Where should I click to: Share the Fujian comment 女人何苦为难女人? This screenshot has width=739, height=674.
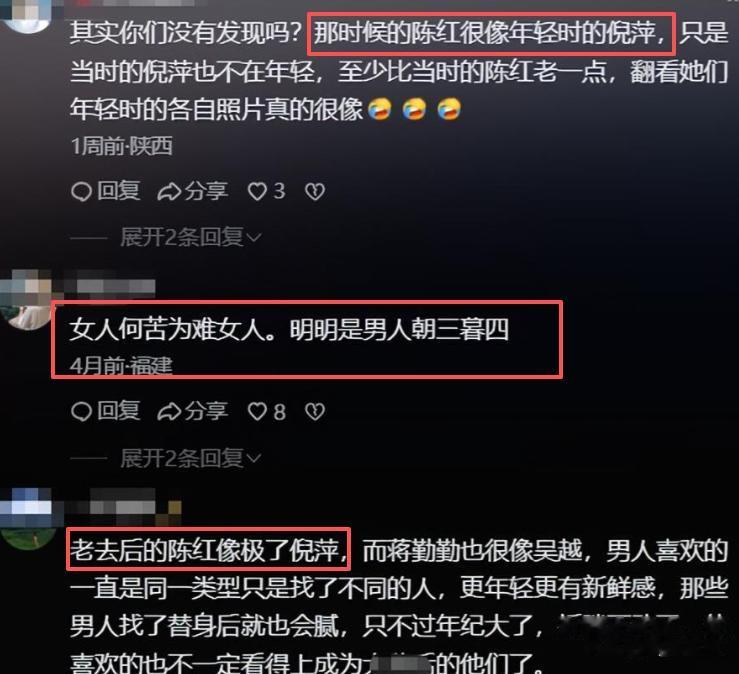click(193, 411)
